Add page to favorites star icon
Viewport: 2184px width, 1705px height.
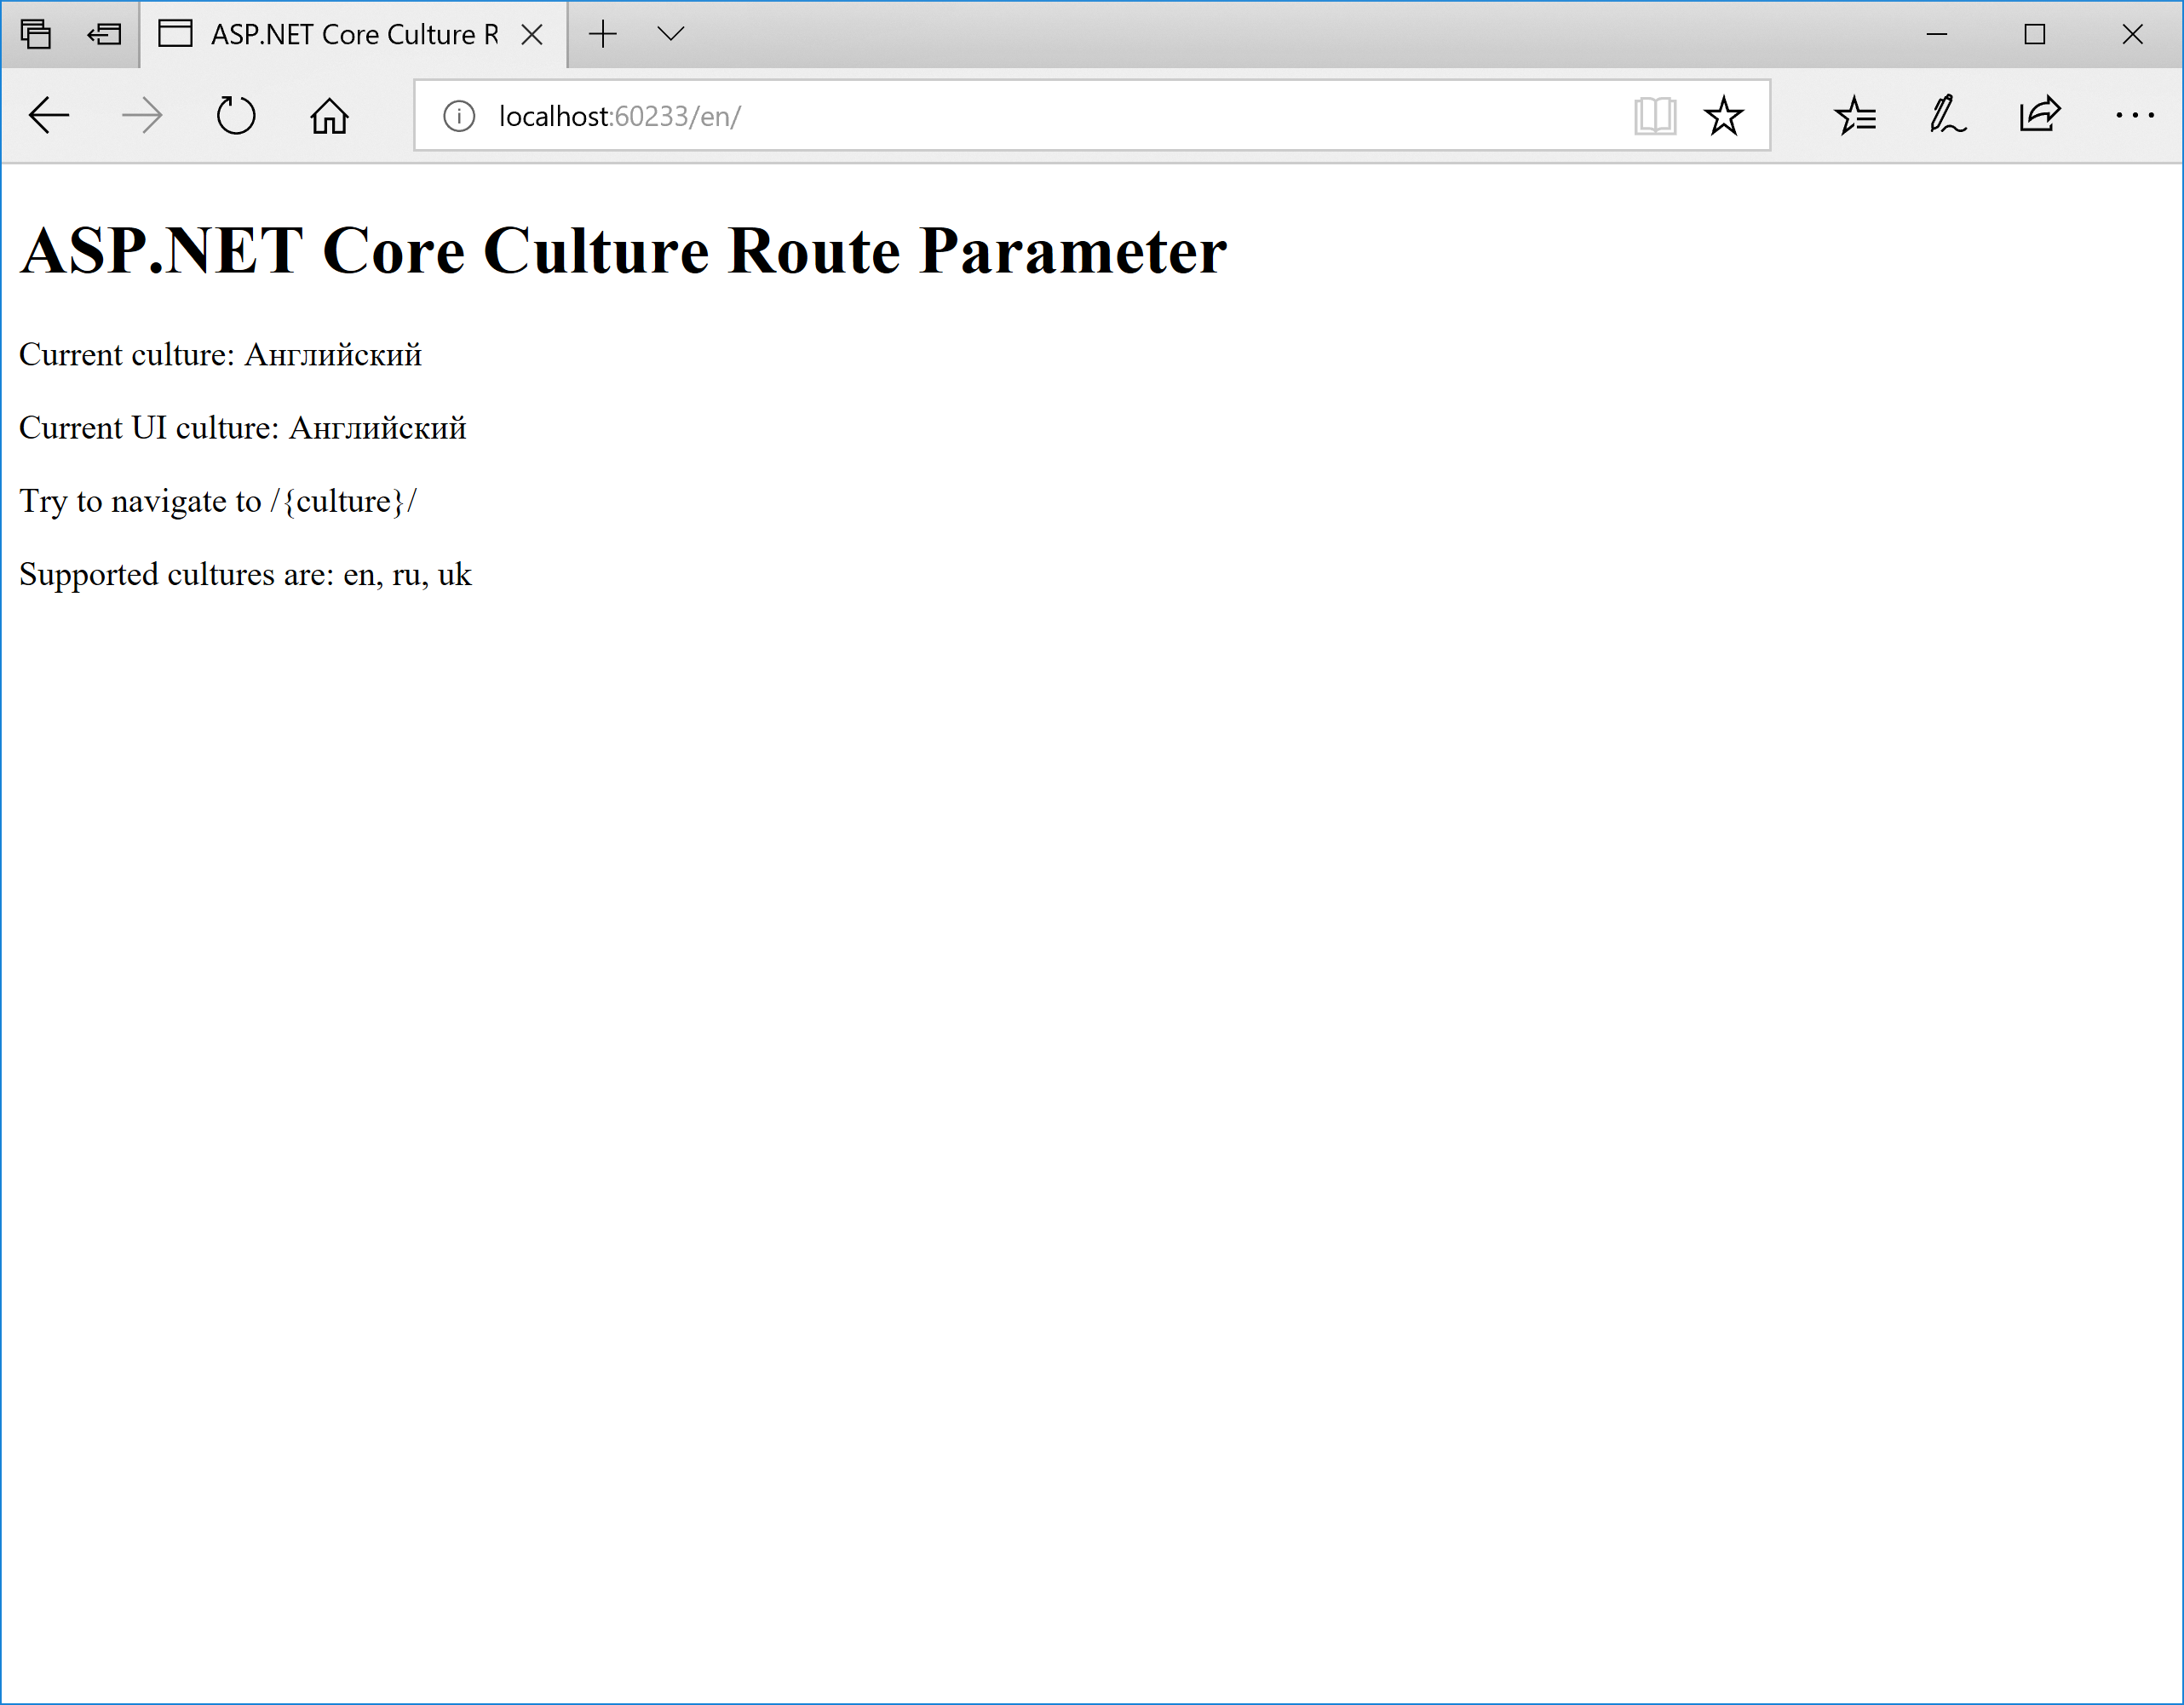click(x=1724, y=116)
